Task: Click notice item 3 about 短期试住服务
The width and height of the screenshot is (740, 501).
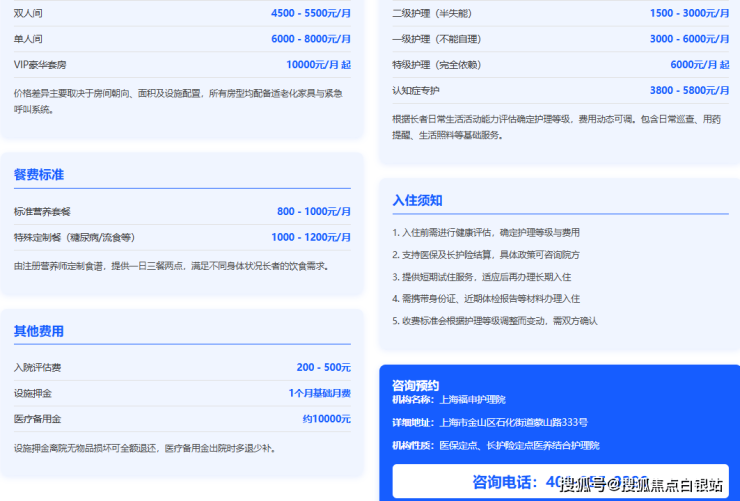Action: click(481, 277)
